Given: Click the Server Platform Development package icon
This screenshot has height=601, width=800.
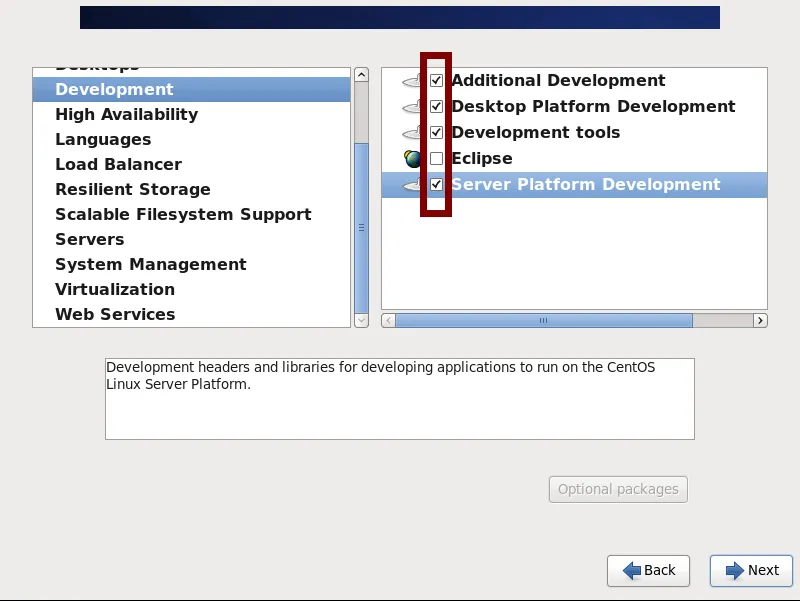Looking at the screenshot, I should tap(412, 185).
